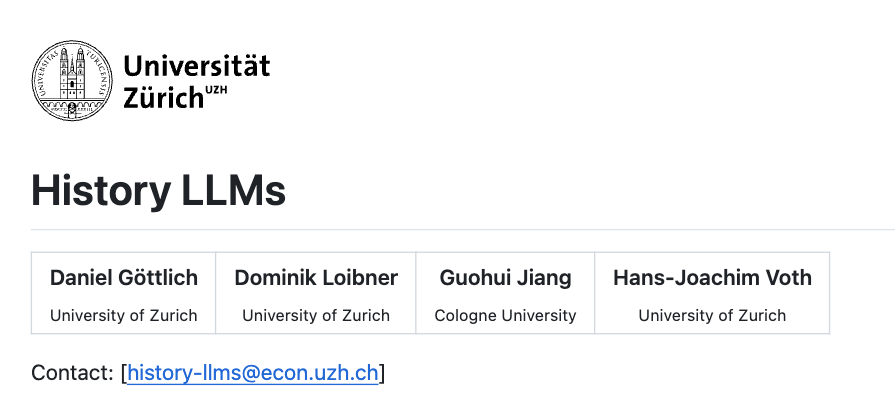Click the closing bracket after the email
This screenshot has width=895, height=409.
coord(382,373)
